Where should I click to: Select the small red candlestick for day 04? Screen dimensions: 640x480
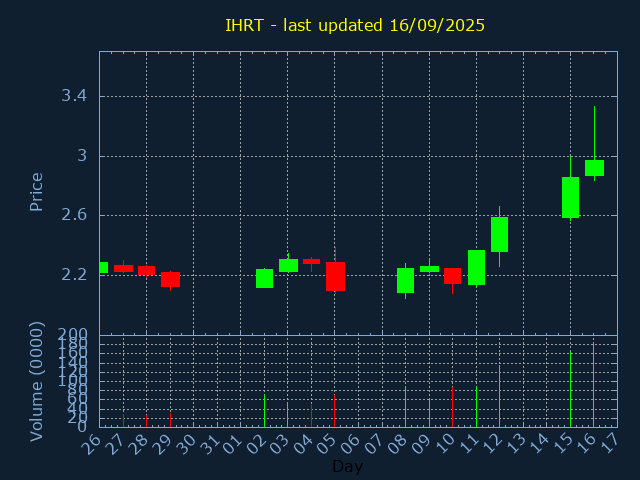(x=311, y=261)
